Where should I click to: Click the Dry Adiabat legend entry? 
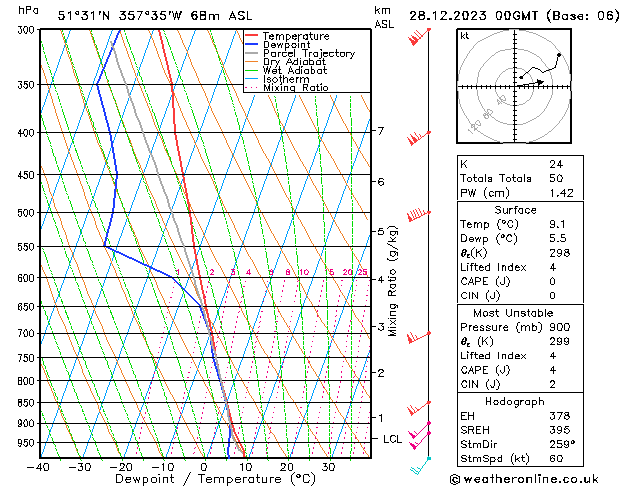[286, 62]
